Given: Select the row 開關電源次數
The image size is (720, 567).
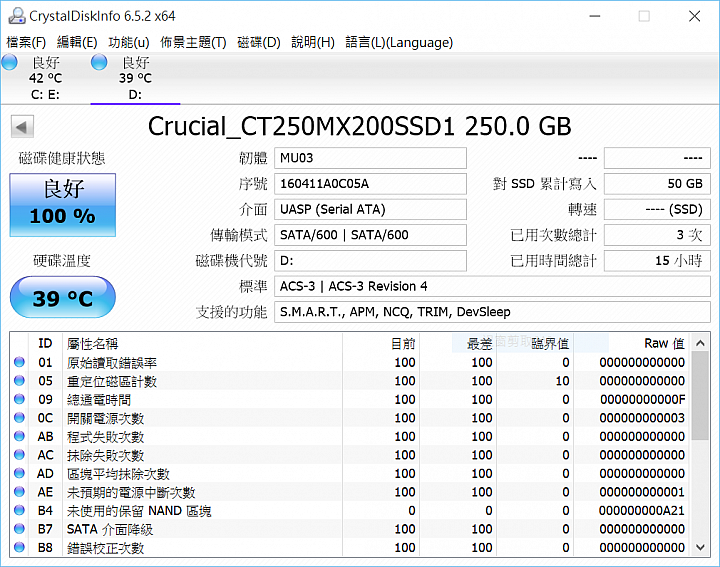Looking at the screenshot, I should 350,418.
